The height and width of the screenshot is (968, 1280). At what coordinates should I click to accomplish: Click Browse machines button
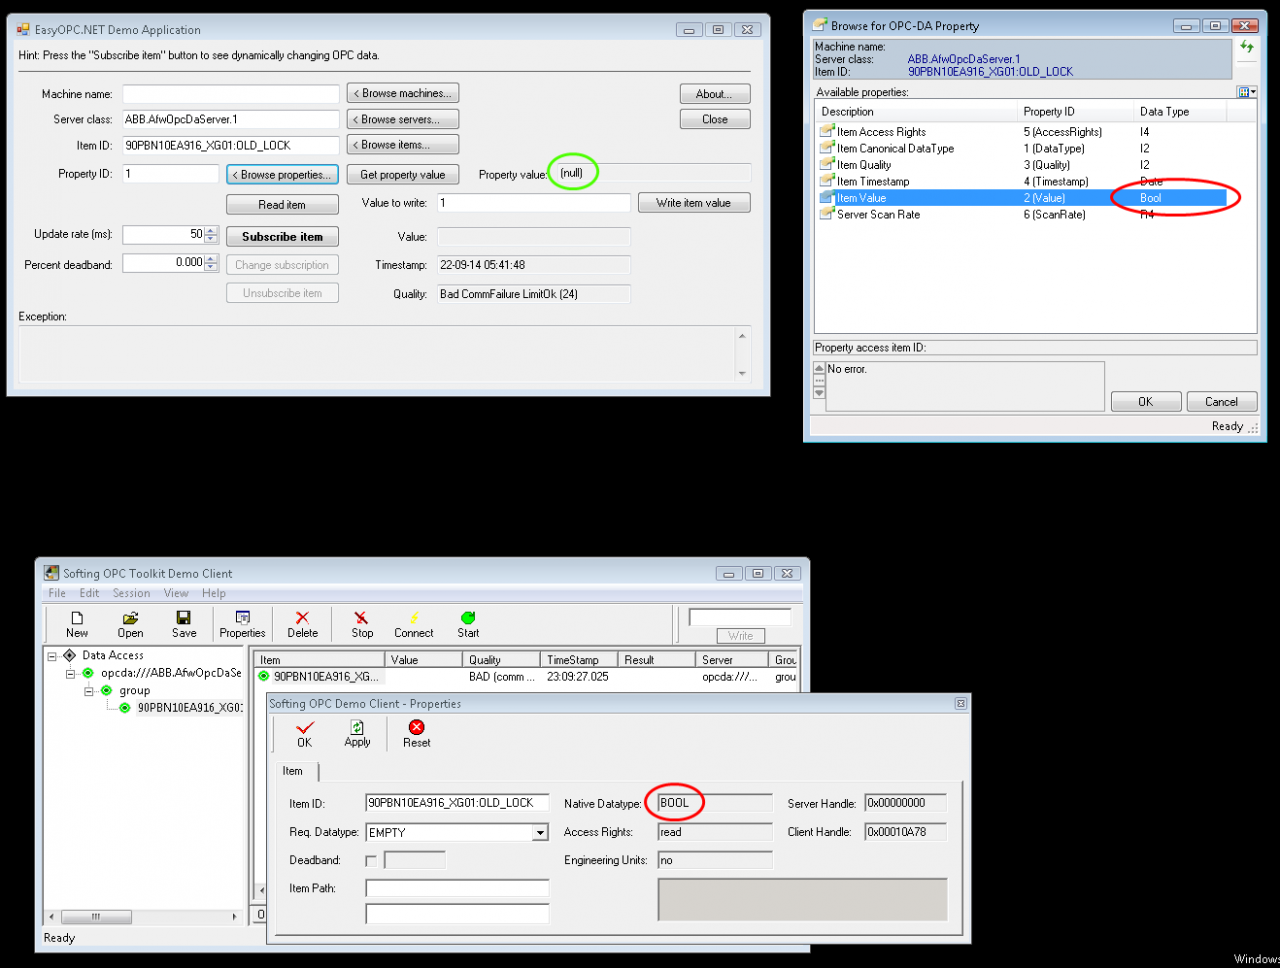click(x=403, y=93)
